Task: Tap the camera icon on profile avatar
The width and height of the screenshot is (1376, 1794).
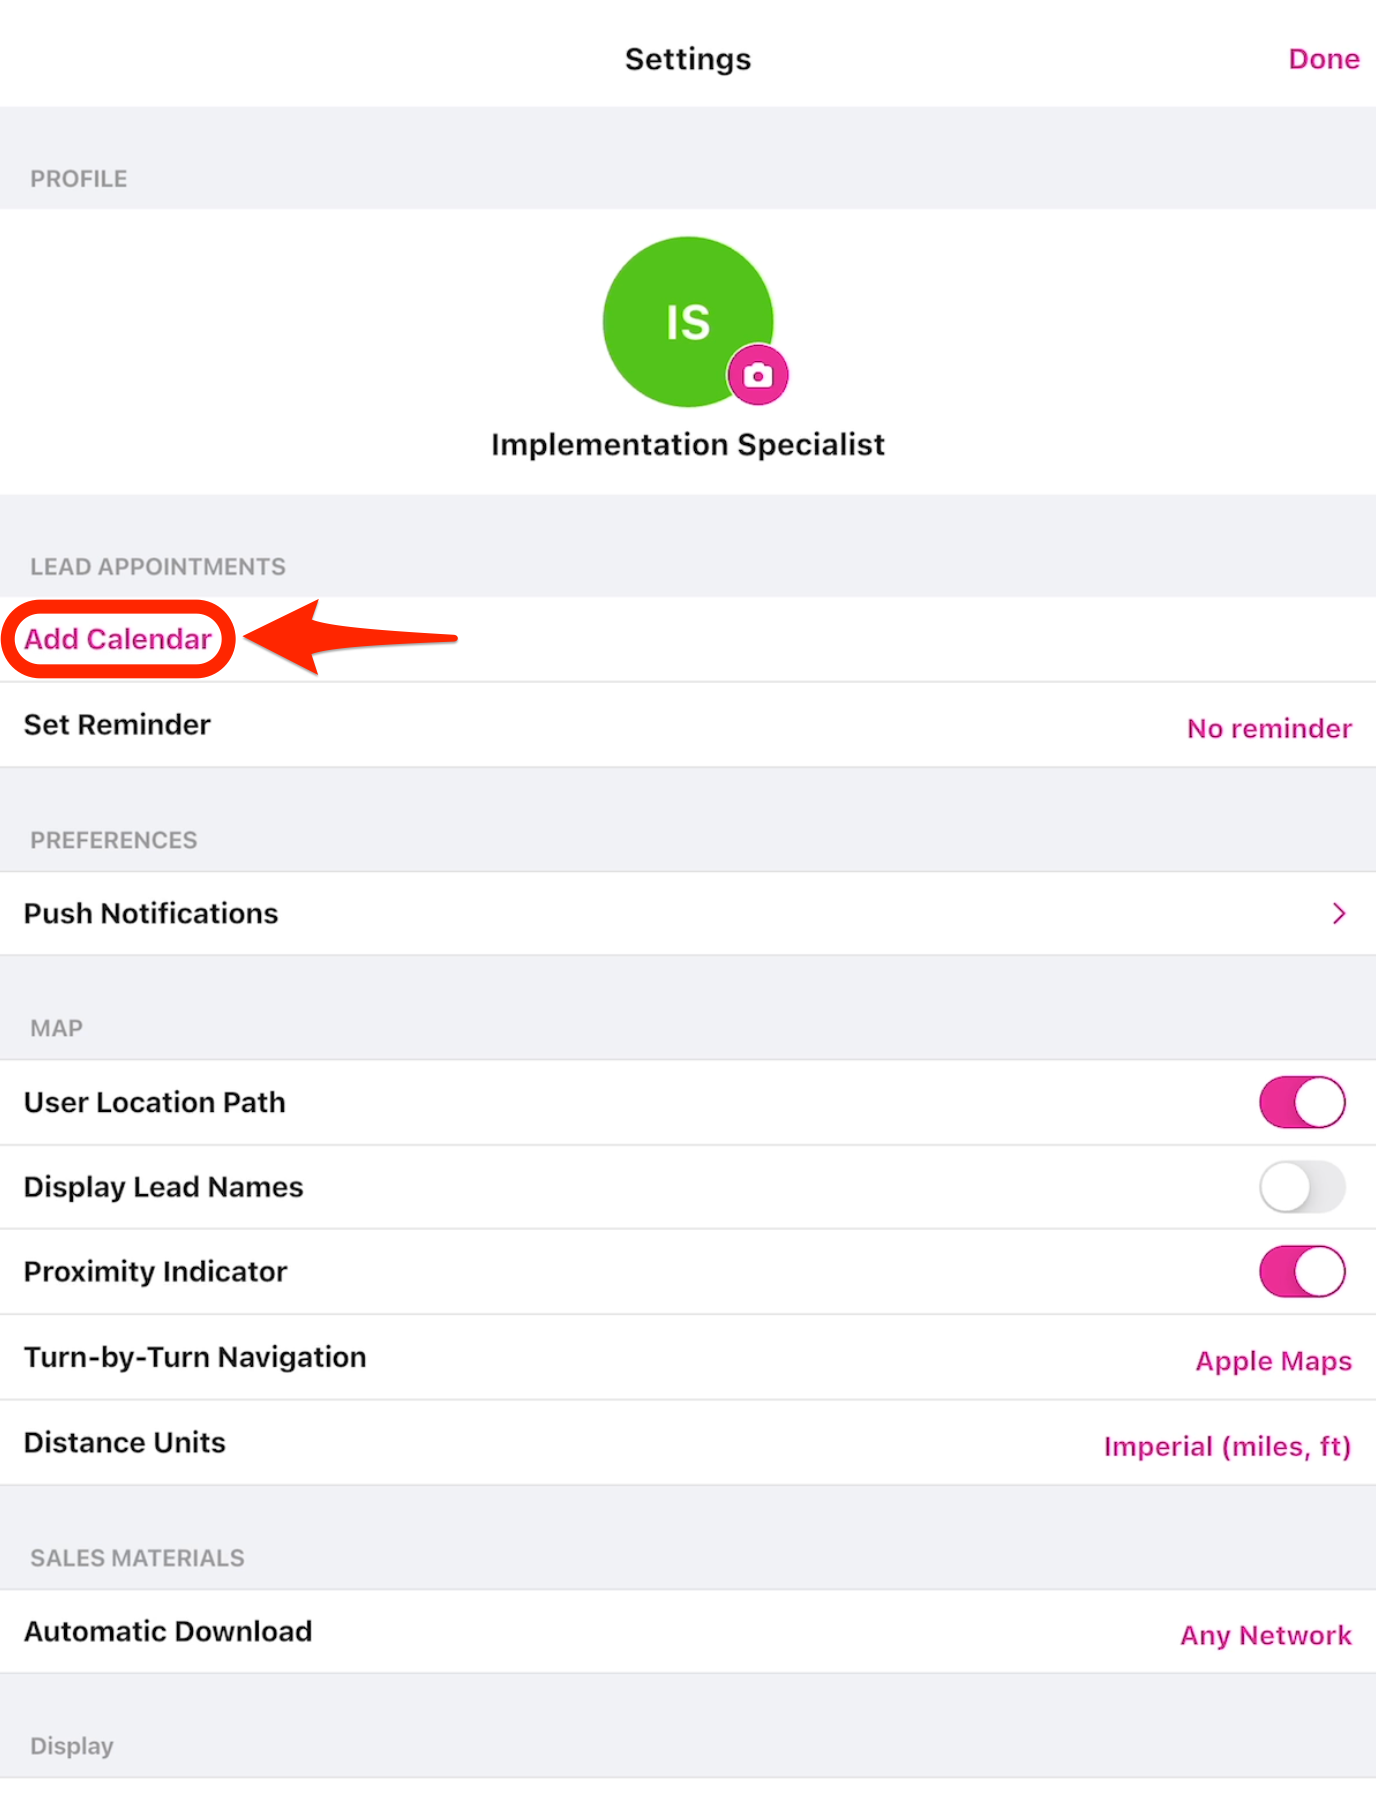Action: click(758, 375)
